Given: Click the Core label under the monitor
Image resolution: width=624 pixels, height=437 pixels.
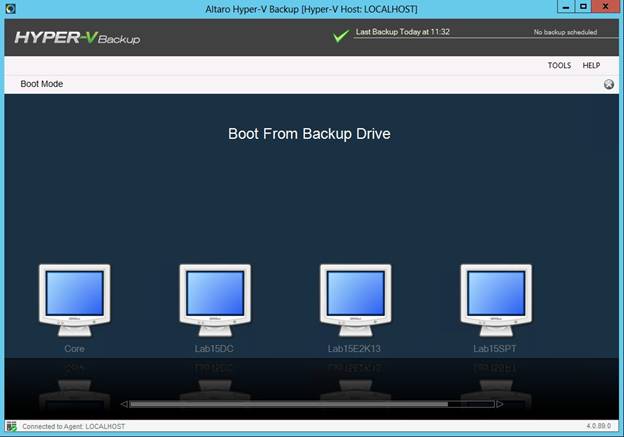Looking at the screenshot, I should point(74,349).
